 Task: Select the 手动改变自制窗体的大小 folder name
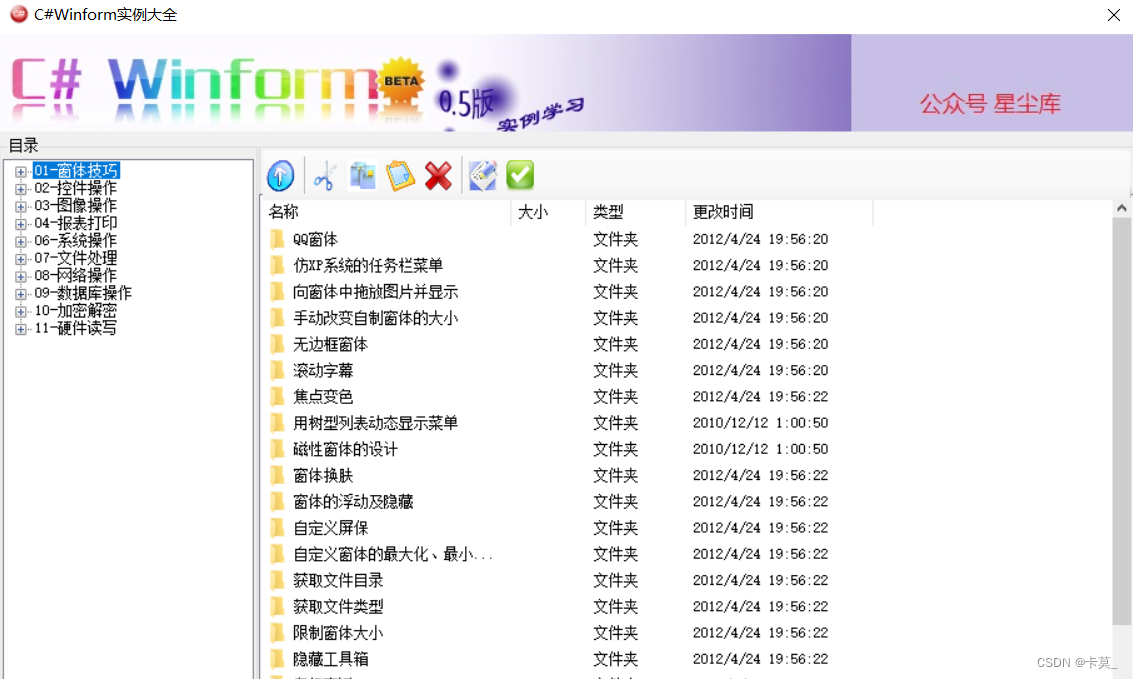375,318
